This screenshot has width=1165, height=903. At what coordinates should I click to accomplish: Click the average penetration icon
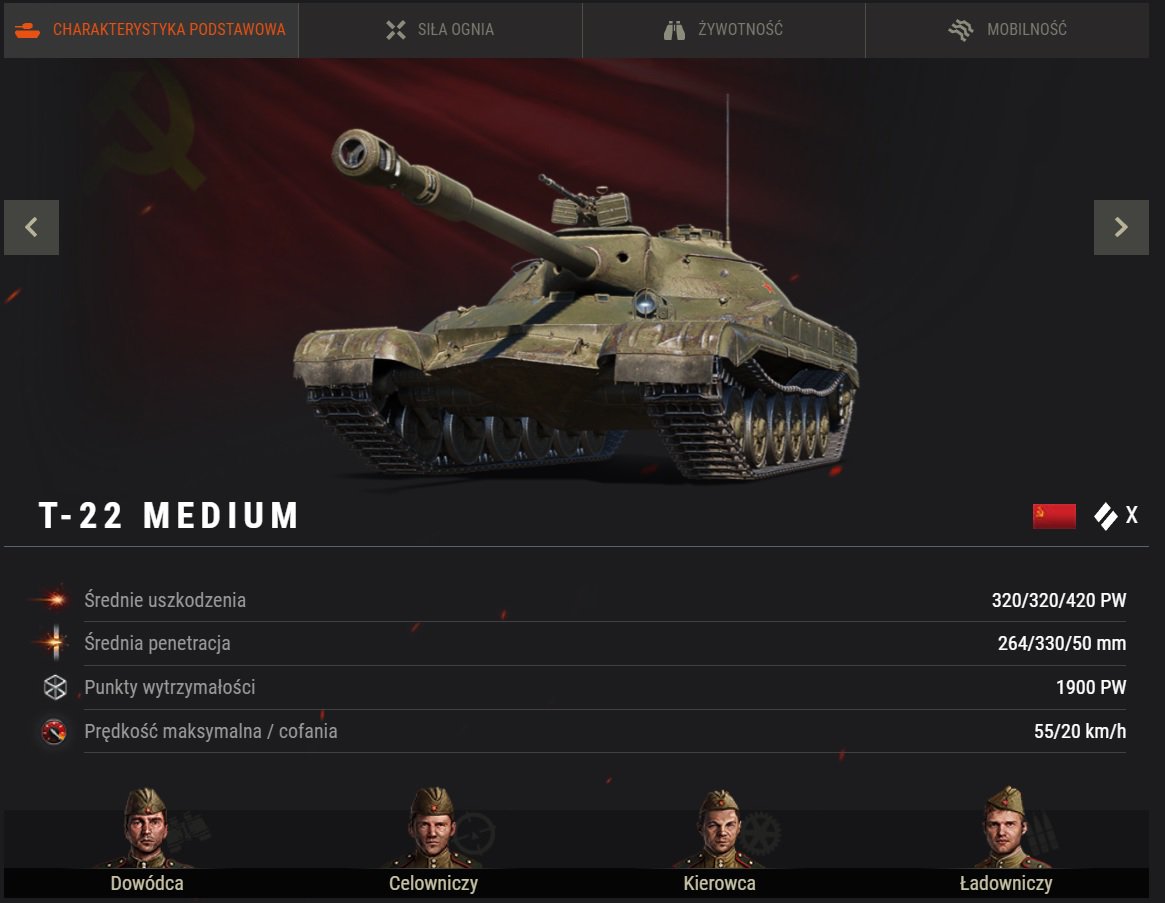(x=54, y=642)
